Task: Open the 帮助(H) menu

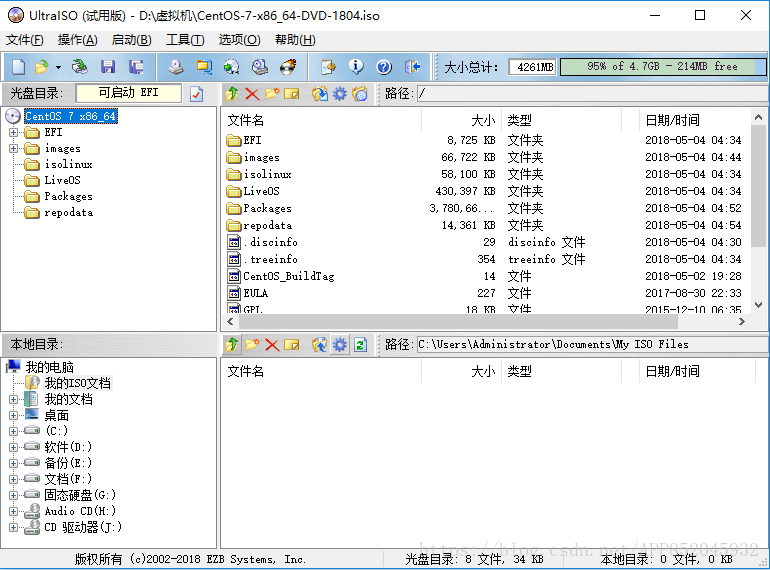Action: point(295,40)
